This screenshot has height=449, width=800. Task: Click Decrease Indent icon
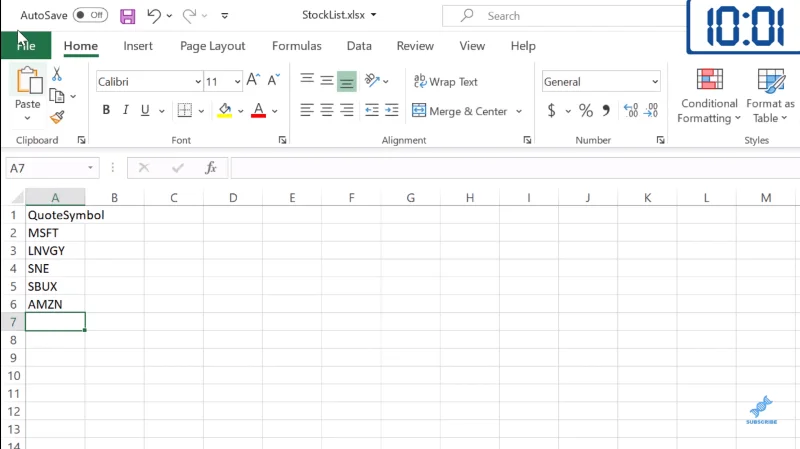(371, 110)
